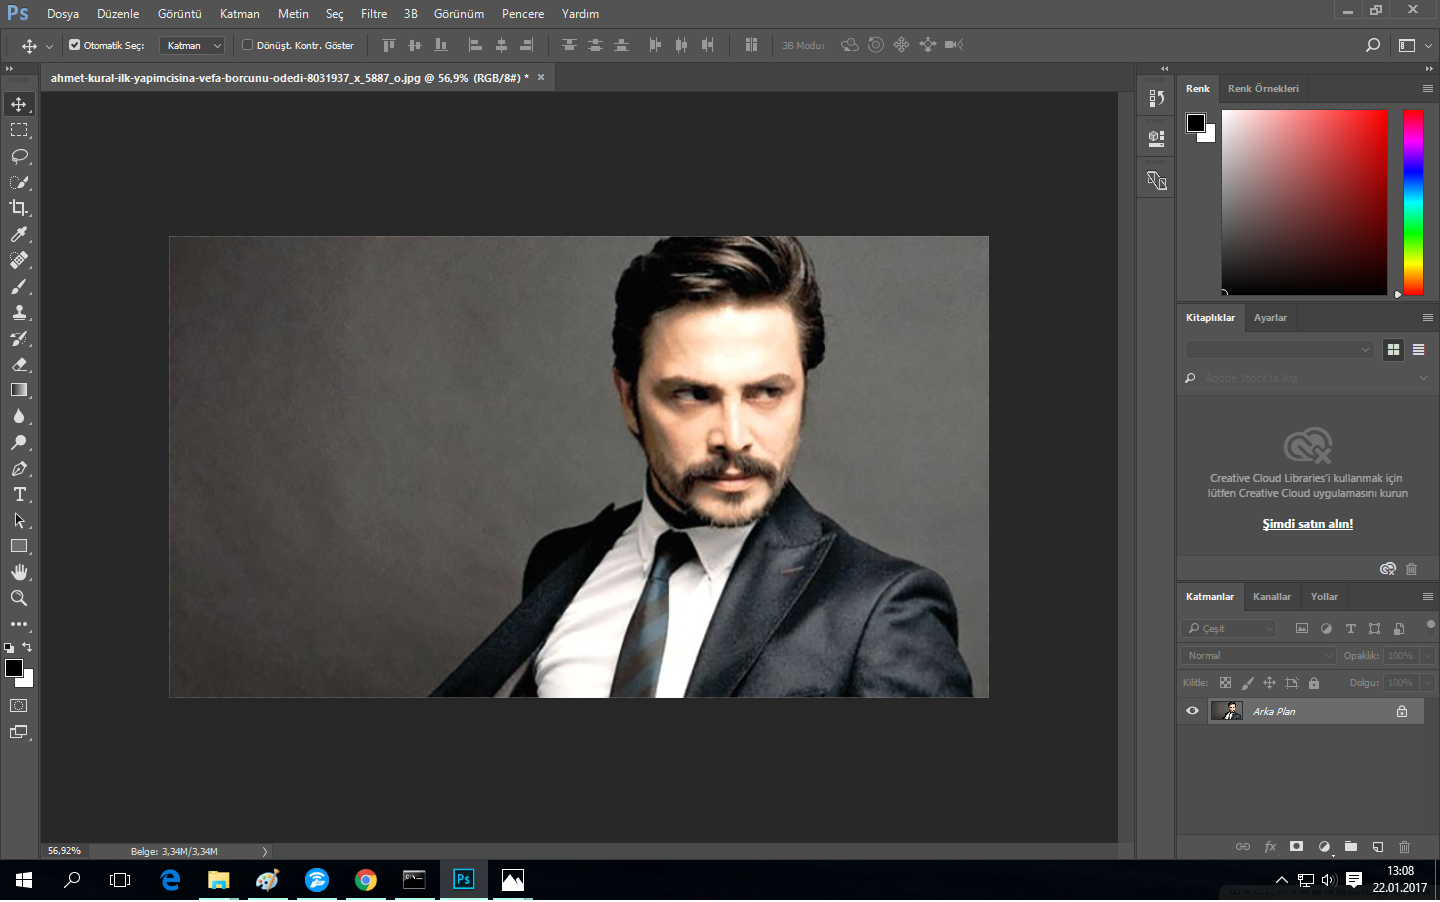
Task: Change the screen mode
Action: [x=19, y=732]
